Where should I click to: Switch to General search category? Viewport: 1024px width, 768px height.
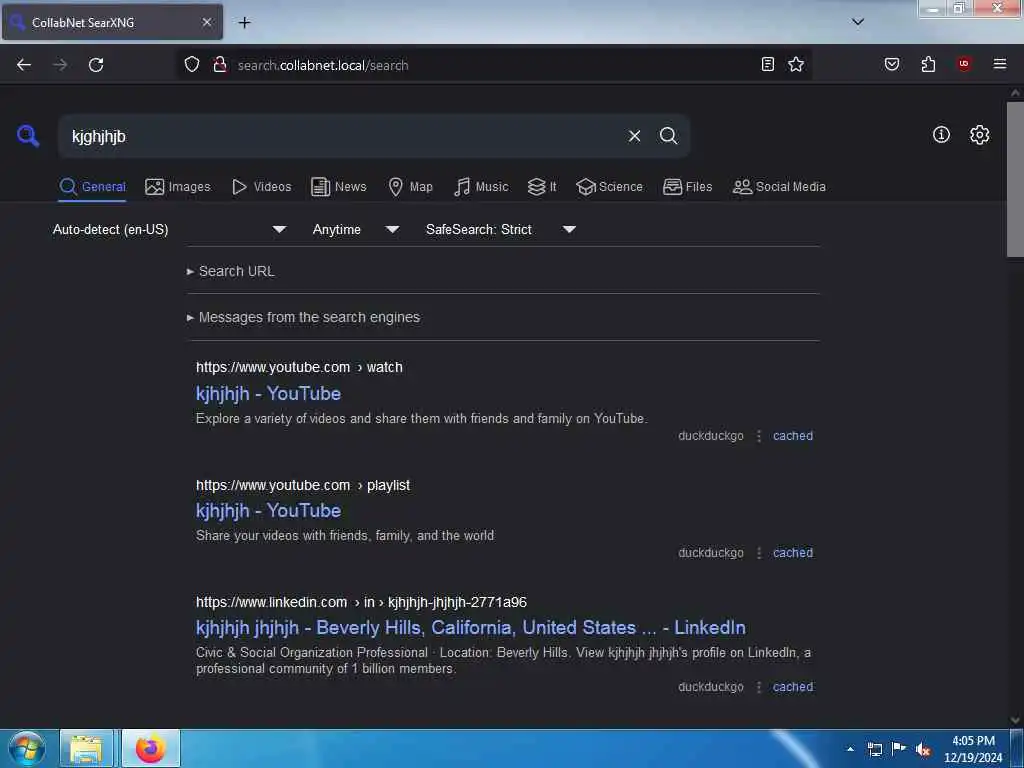(92, 187)
